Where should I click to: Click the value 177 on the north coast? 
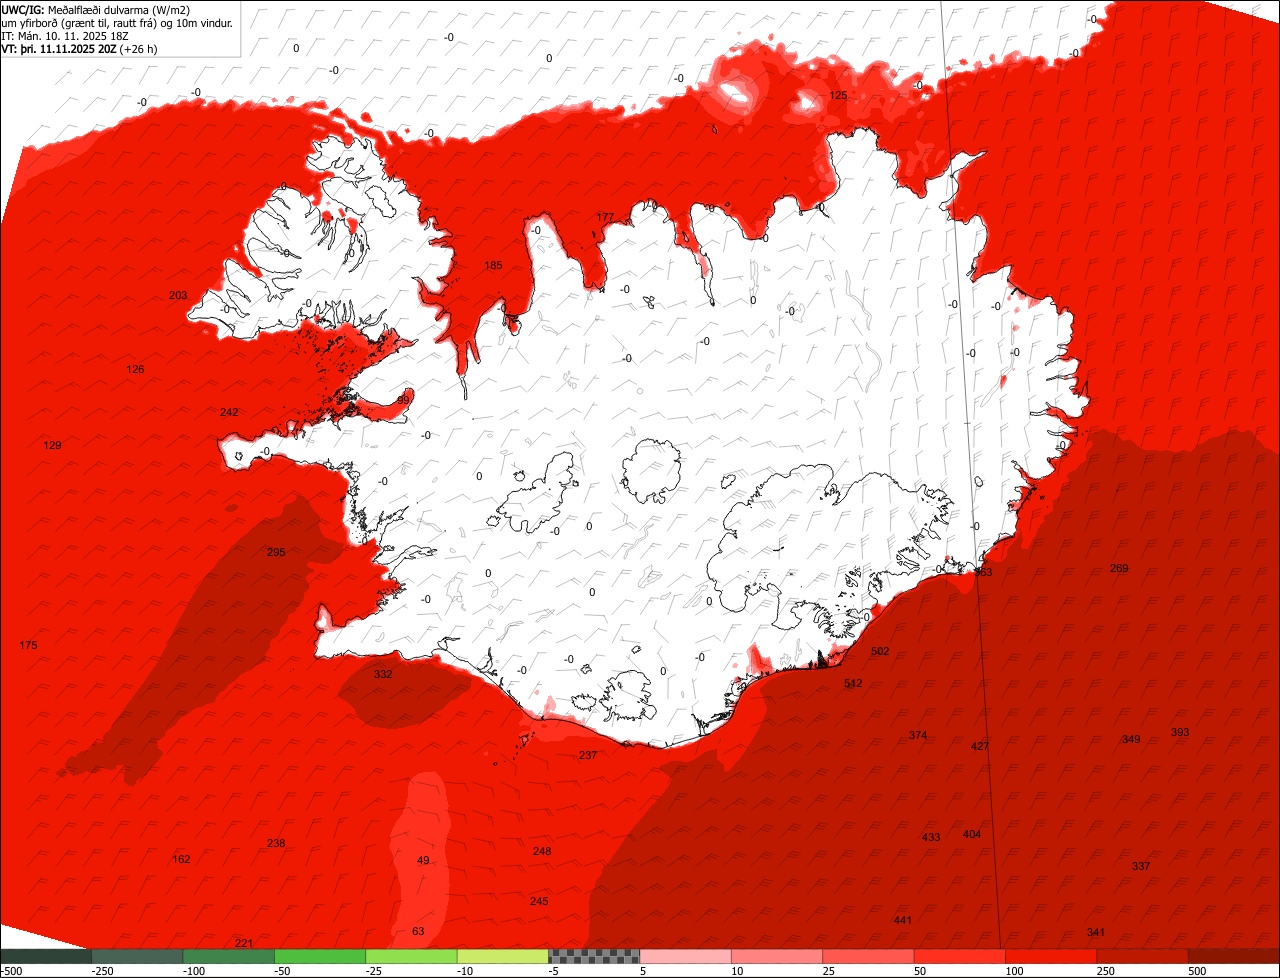click(x=605, y=217)
